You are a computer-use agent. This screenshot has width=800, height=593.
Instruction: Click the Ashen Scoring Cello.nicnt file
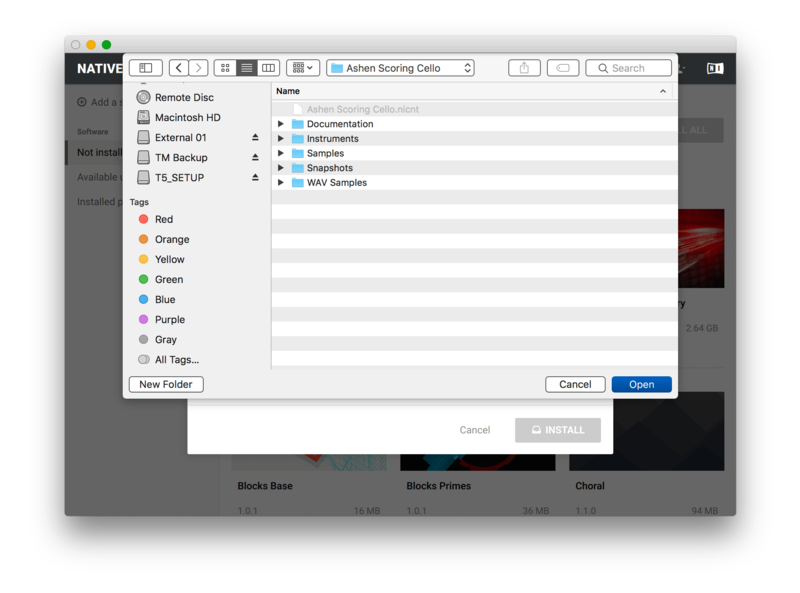click(x=474, y=109)
